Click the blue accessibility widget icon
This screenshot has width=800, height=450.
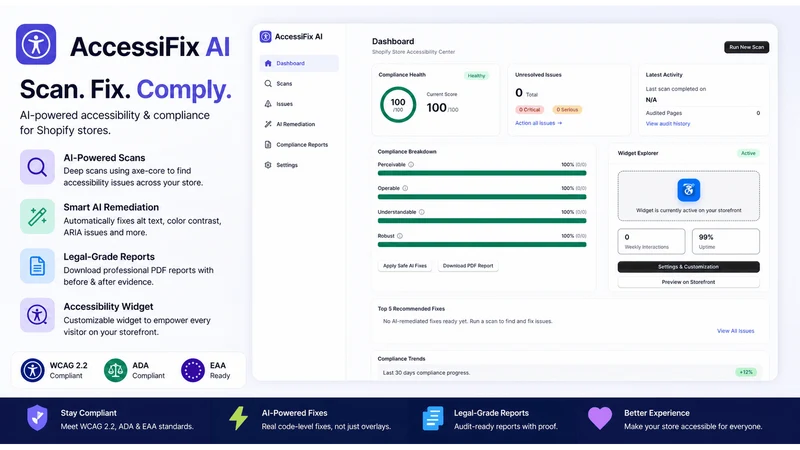pos(688,190)
